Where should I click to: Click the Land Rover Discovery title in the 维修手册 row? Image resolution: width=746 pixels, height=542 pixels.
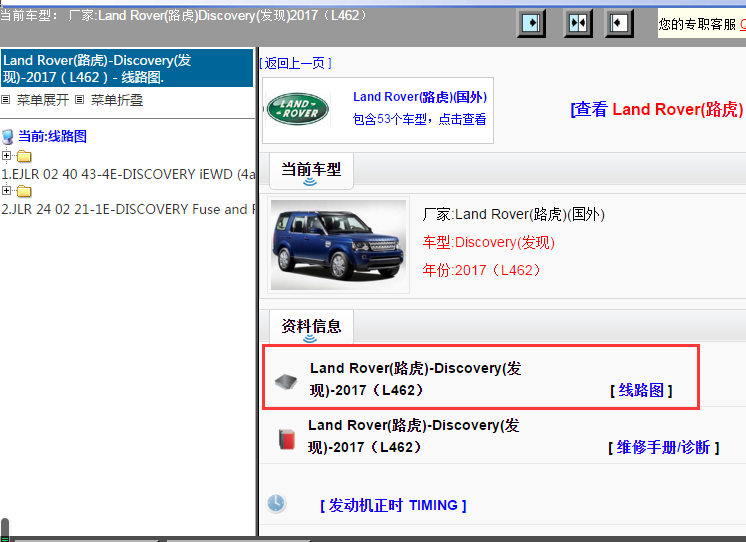413,436
